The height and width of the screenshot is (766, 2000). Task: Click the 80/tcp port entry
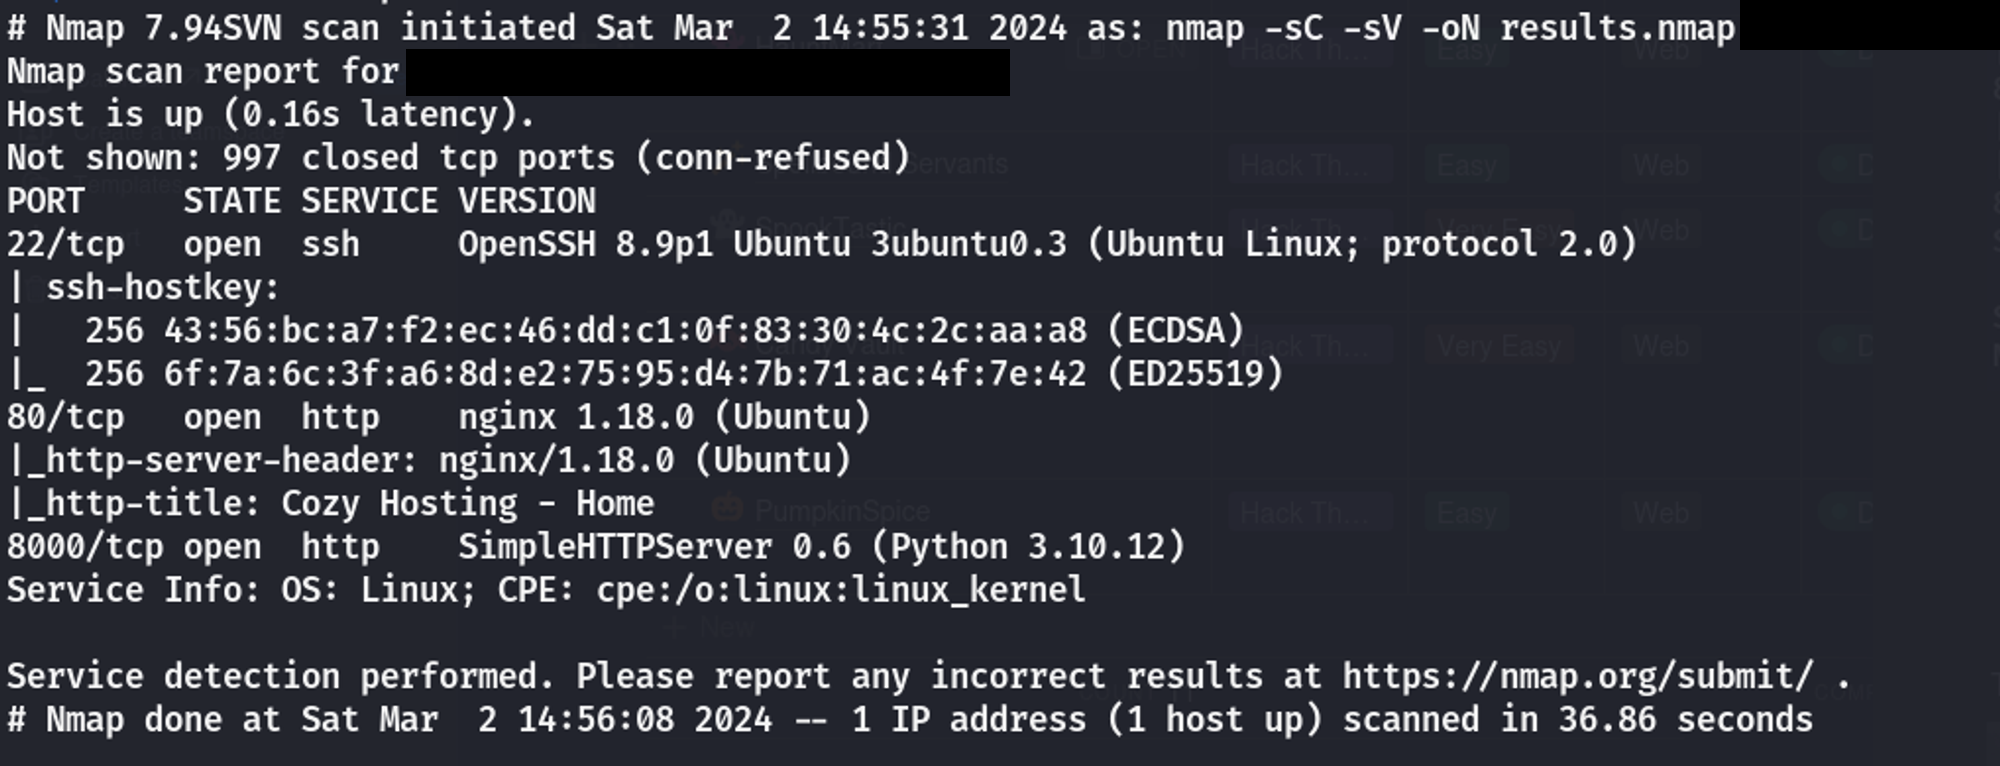click(65, 417)
